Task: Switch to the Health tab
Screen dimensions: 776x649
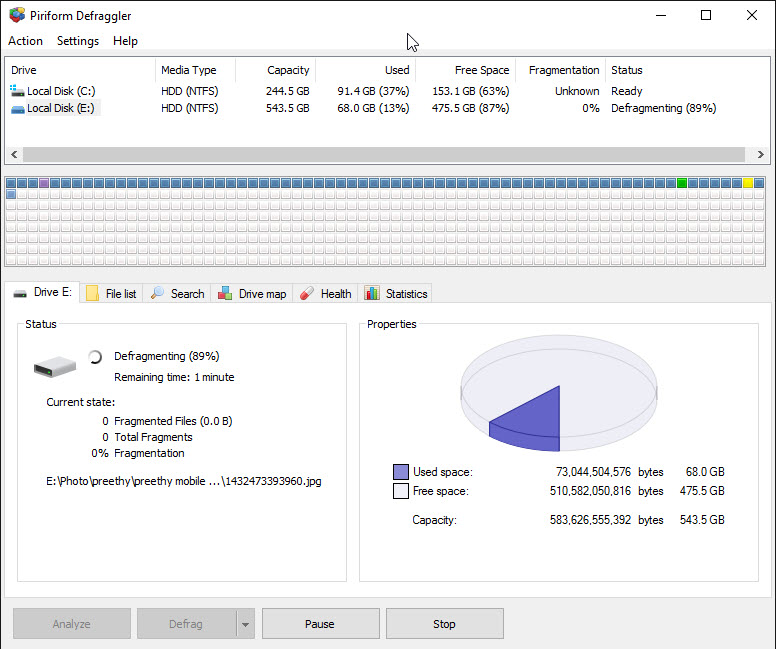Action: 326,294
